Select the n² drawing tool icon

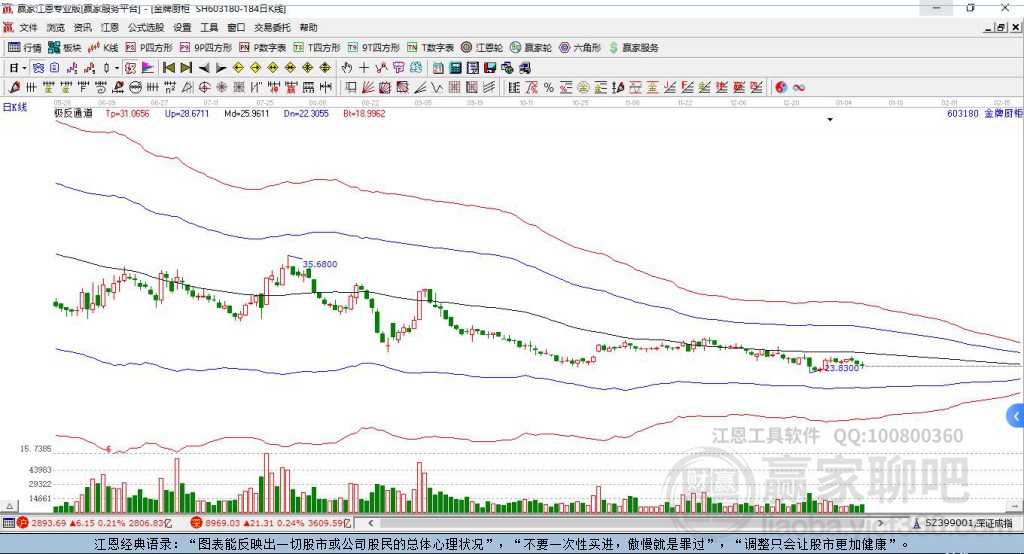(x=170, y=88)
